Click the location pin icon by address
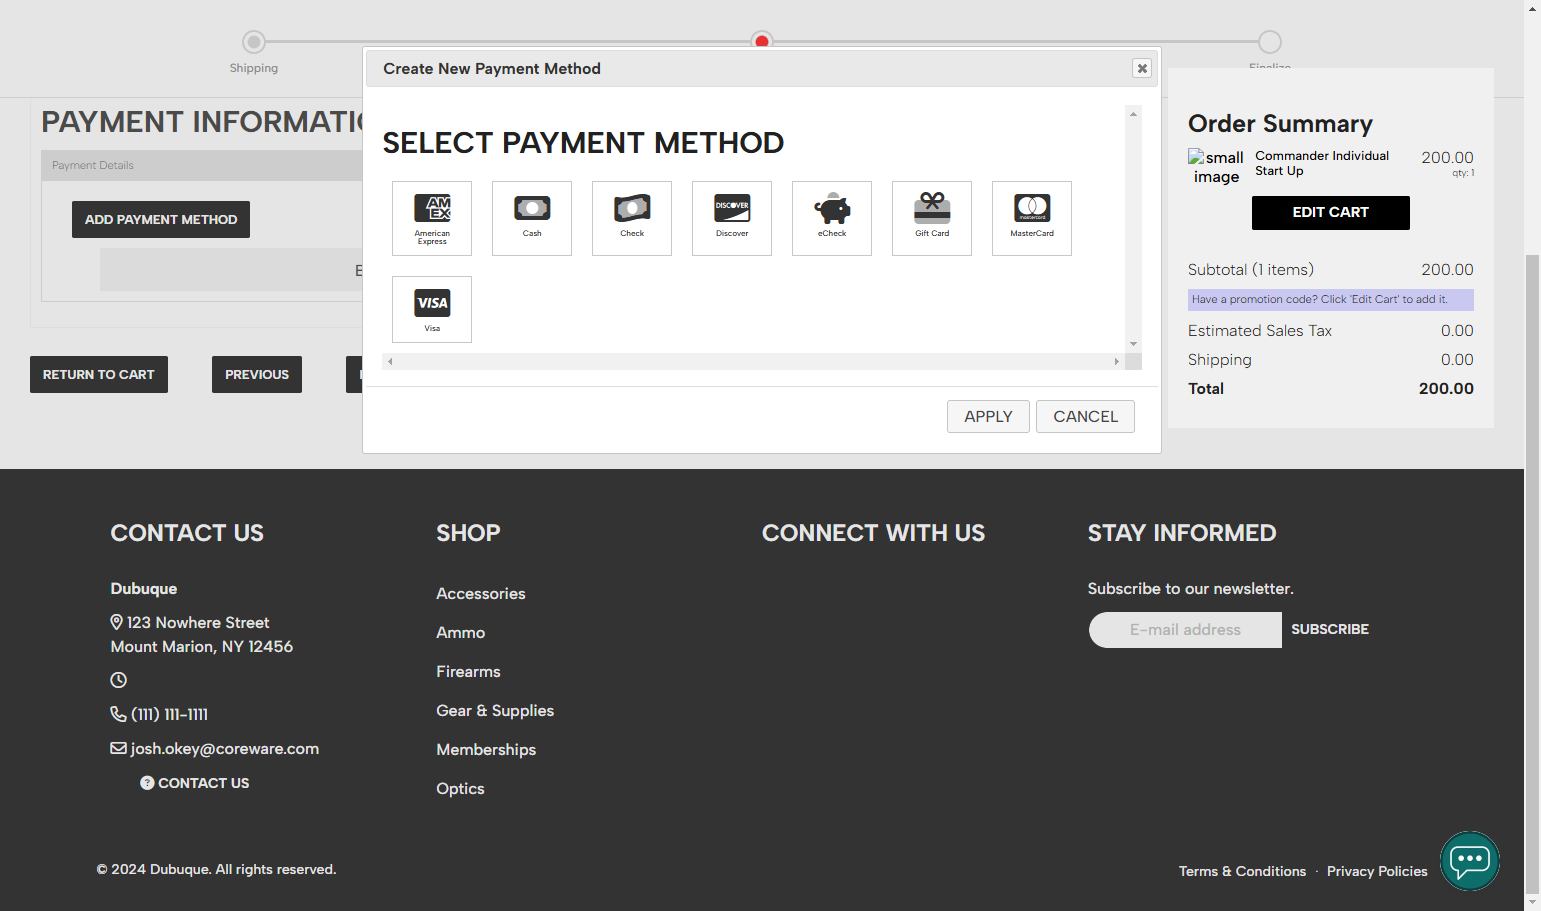The height and width of the screenshot is (911, 1541). pos(117,622)
